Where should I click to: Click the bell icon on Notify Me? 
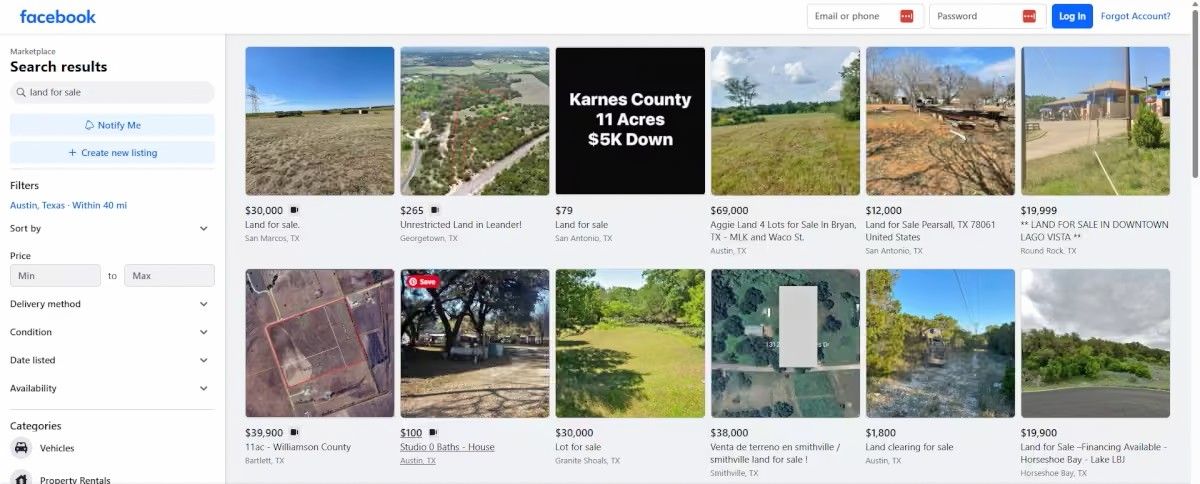coord(89,125)
